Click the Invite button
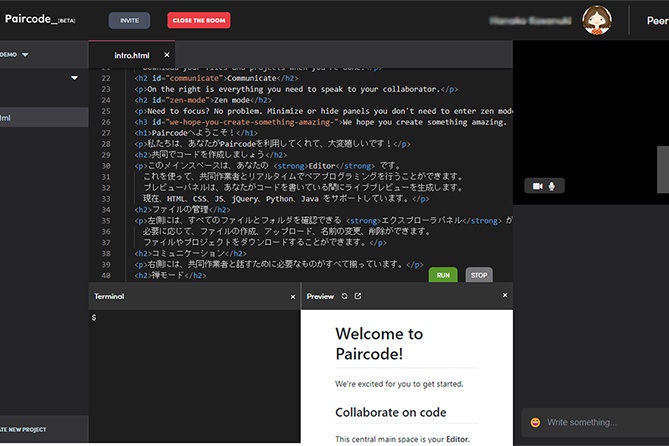The image size is (669, 446). pos(130,20)
